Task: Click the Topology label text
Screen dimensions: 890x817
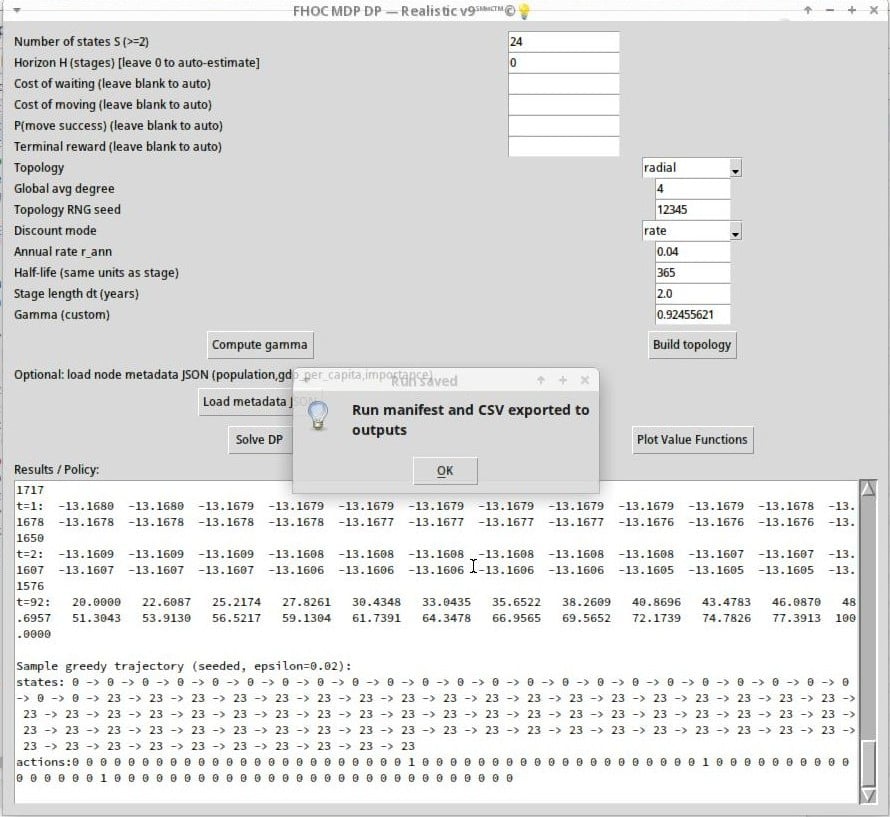Action: [x=39, y=168]
